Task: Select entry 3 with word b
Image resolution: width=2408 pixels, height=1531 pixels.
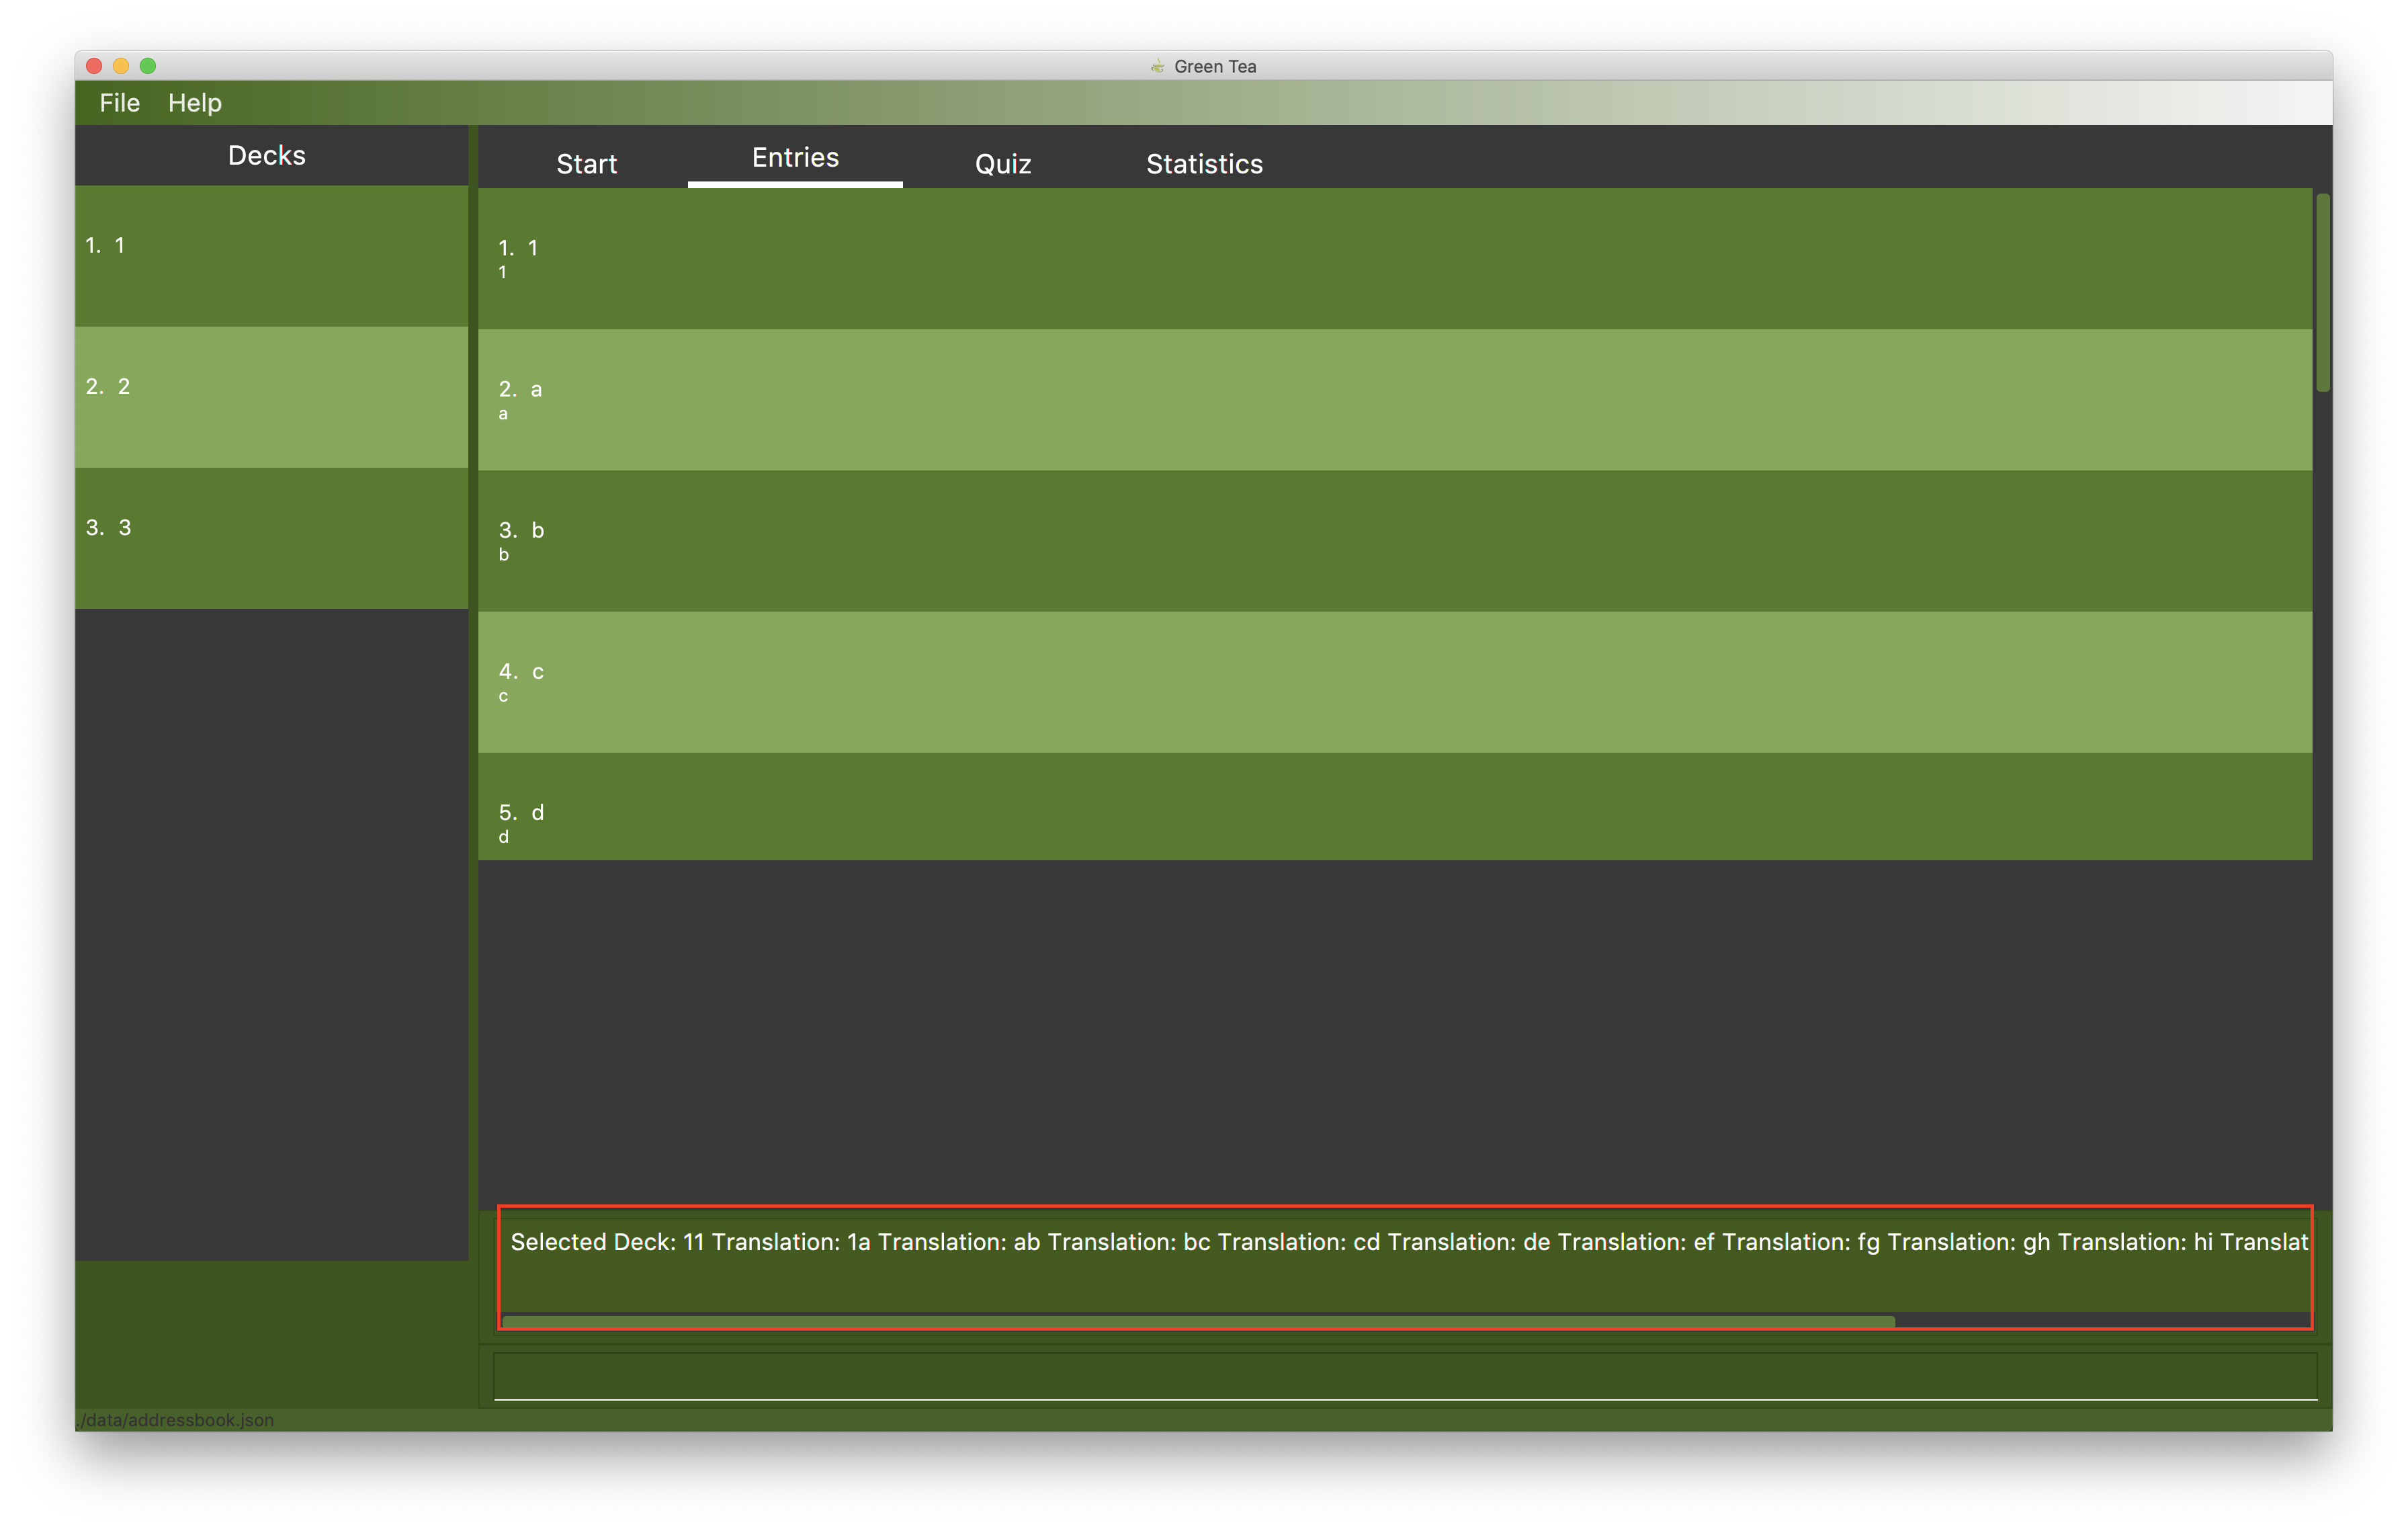Action: pyautogui.click(x=1394, y=540)
